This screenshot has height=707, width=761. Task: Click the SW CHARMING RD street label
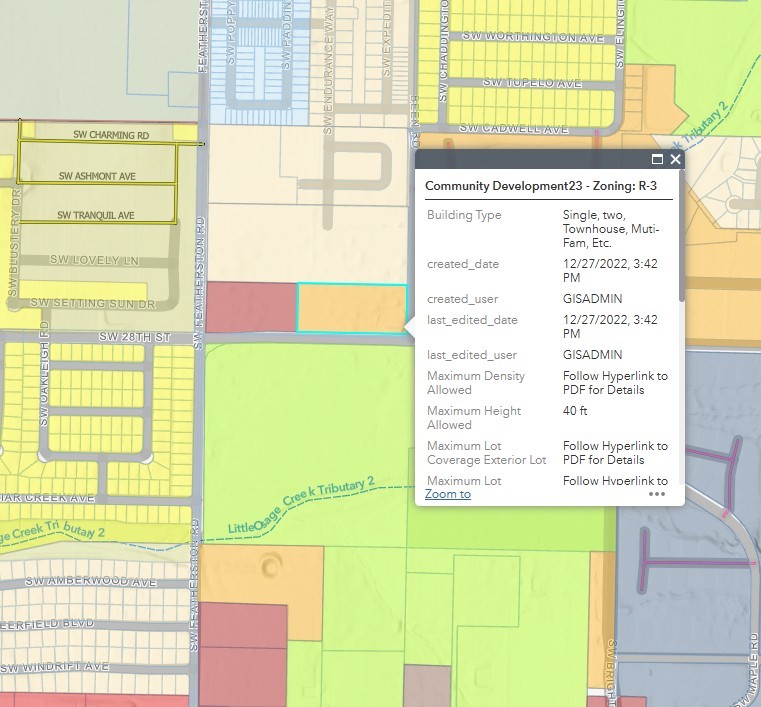point(111,135)
